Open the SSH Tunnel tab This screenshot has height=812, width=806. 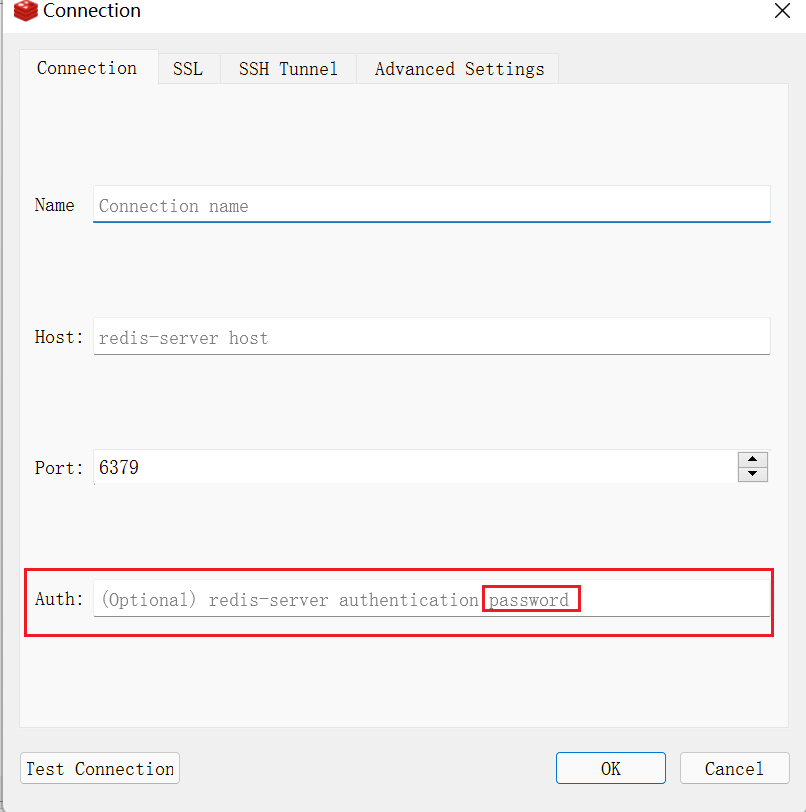tap(288, 68)
